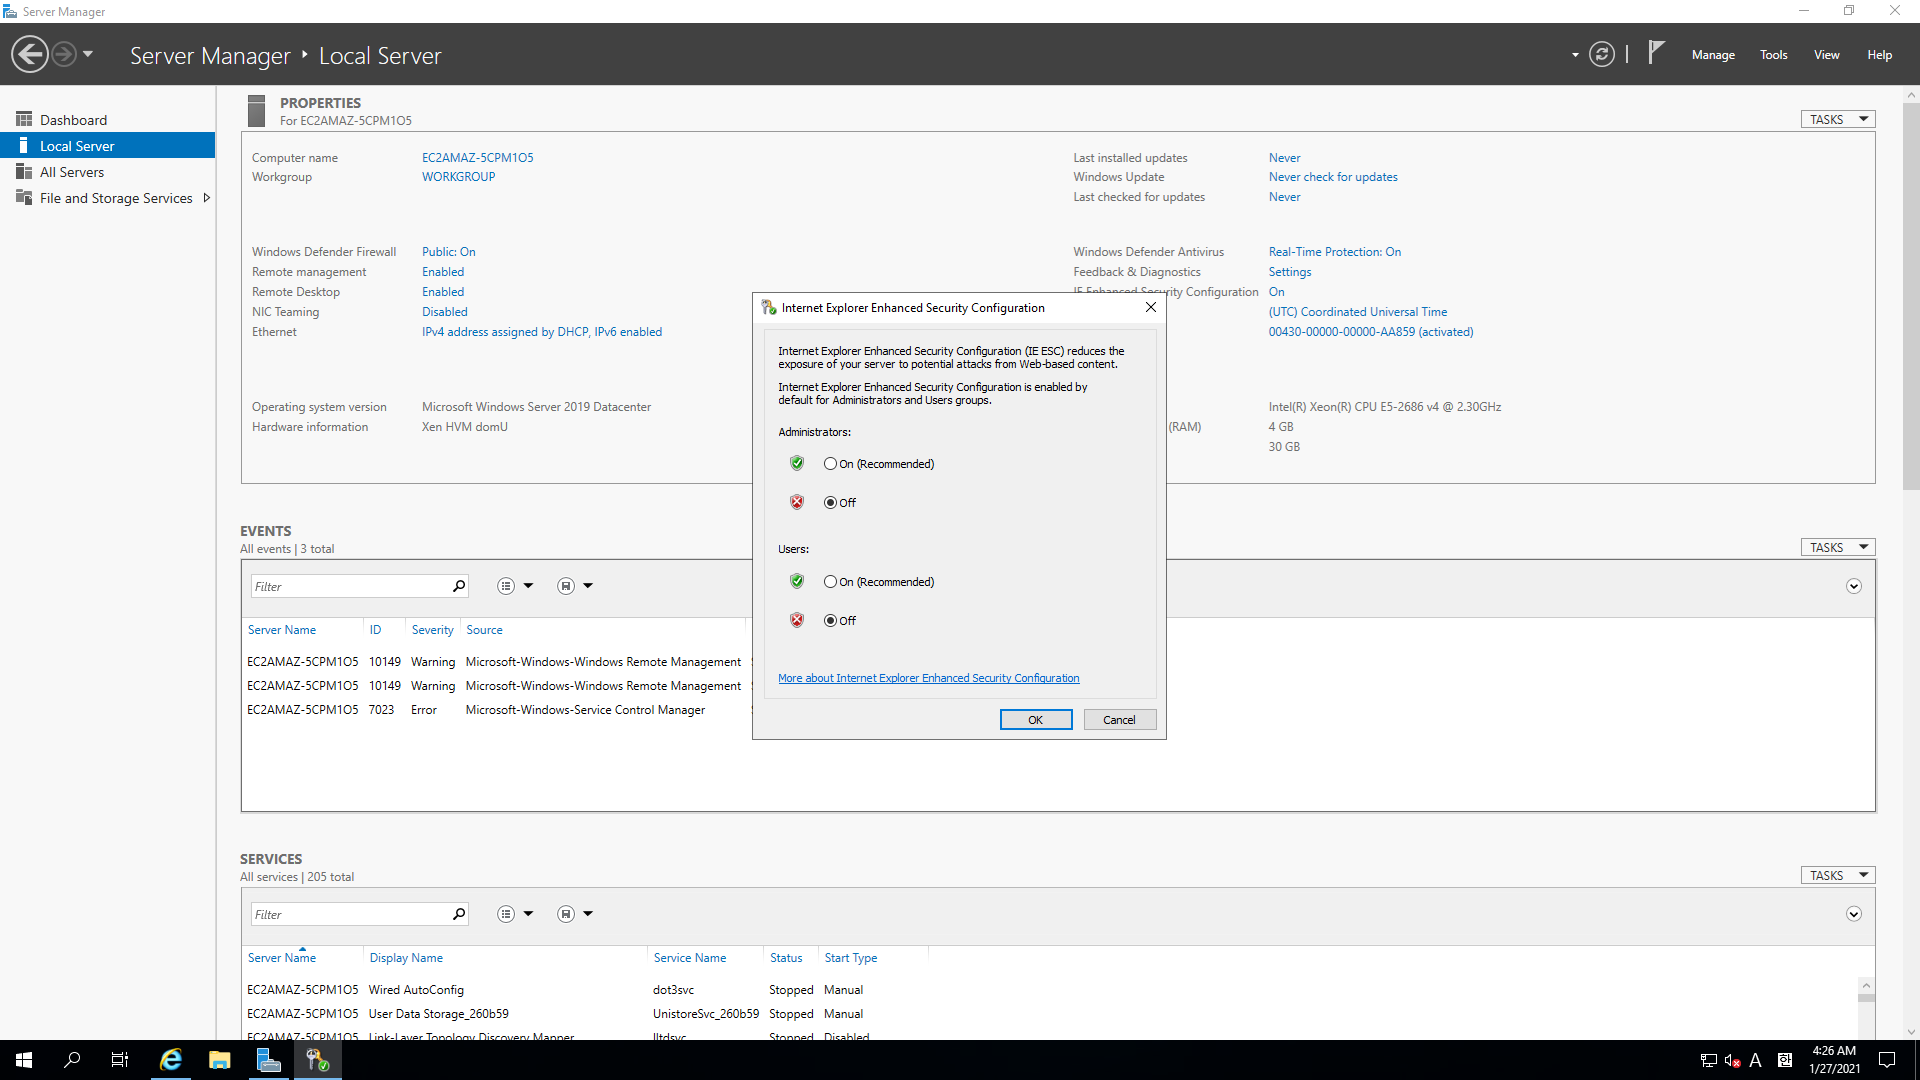Click the Services filter input field

pos(350,914)
